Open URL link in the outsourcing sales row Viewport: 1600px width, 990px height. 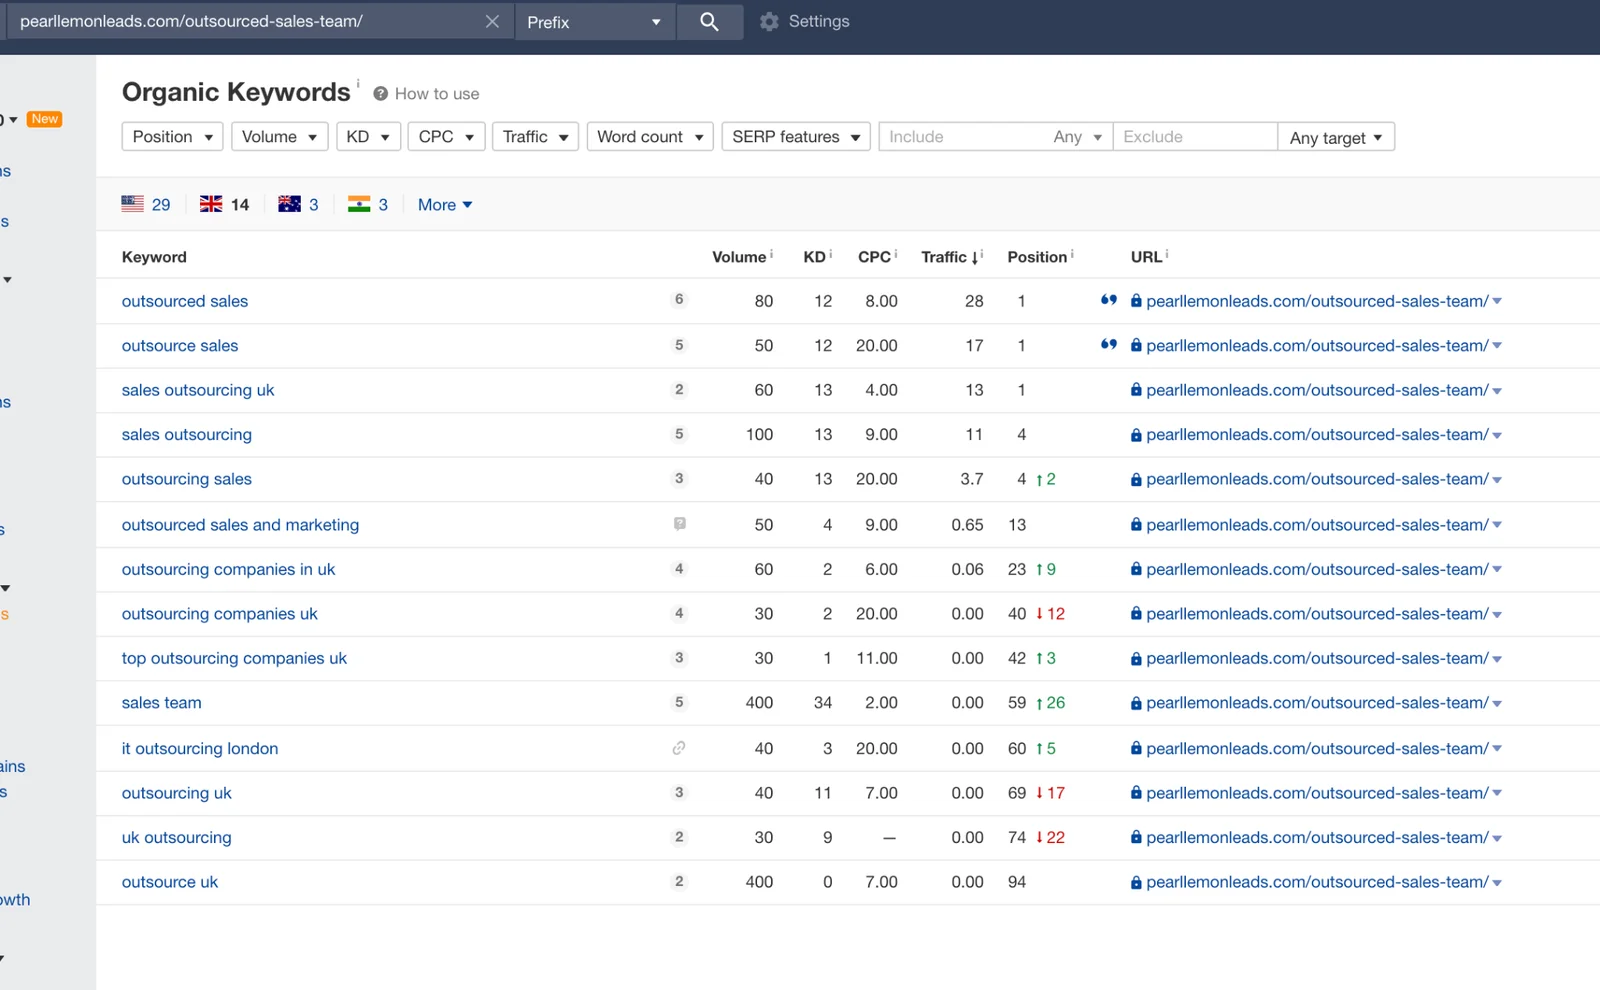[1317, 479]
